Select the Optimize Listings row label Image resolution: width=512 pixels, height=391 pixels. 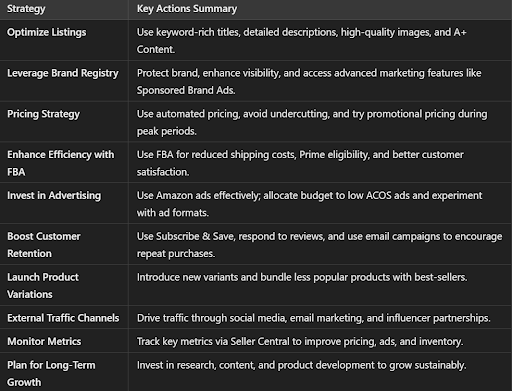[x=47, y=32]
